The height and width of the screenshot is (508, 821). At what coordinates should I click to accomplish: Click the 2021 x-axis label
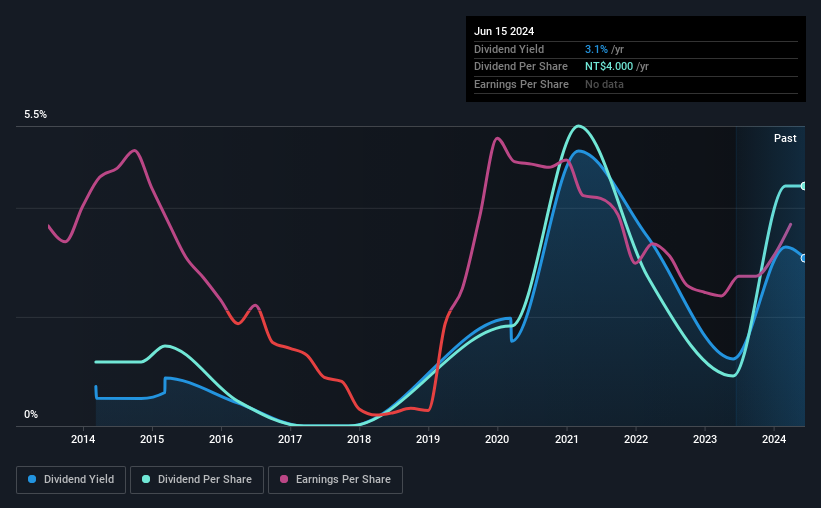click(x=567, y=439)
